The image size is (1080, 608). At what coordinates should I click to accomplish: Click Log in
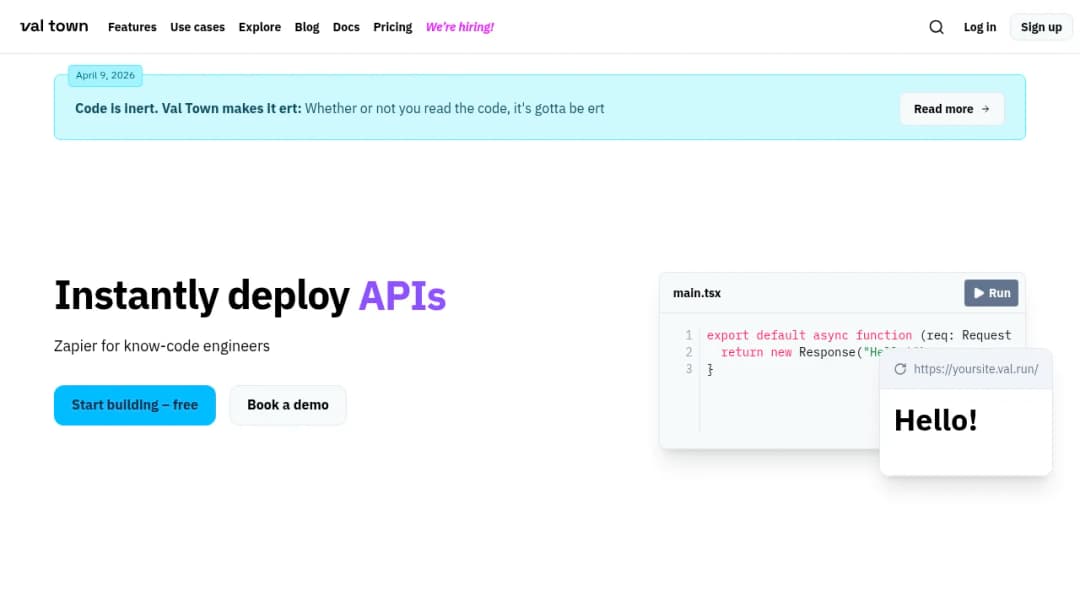(x=979, y=27)
